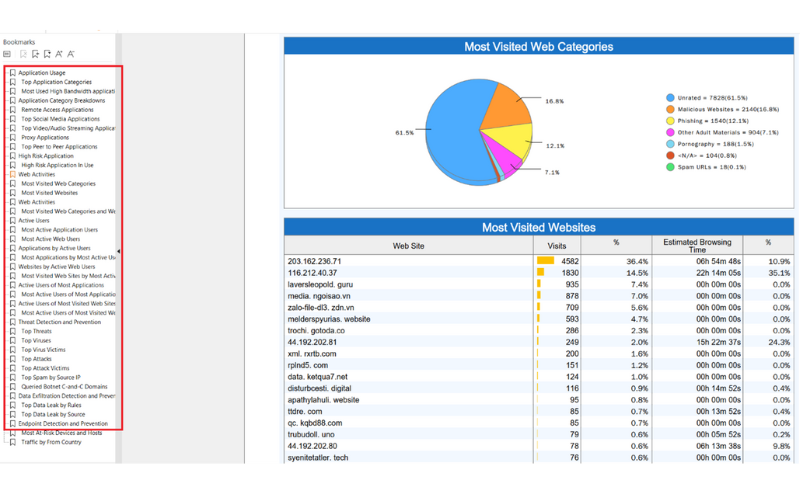
Task: Click the Web Site column header
Action: point(409,246)
